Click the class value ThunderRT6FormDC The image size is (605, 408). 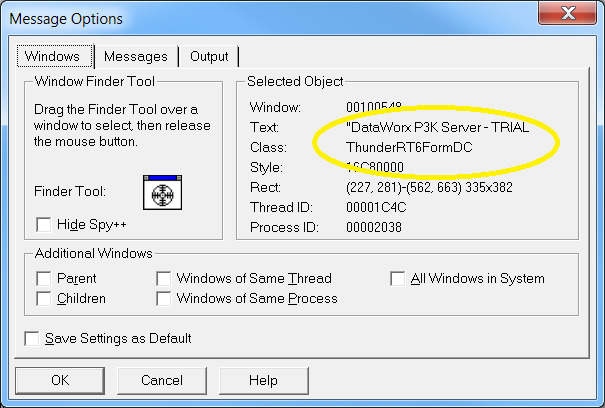point(409,147)
